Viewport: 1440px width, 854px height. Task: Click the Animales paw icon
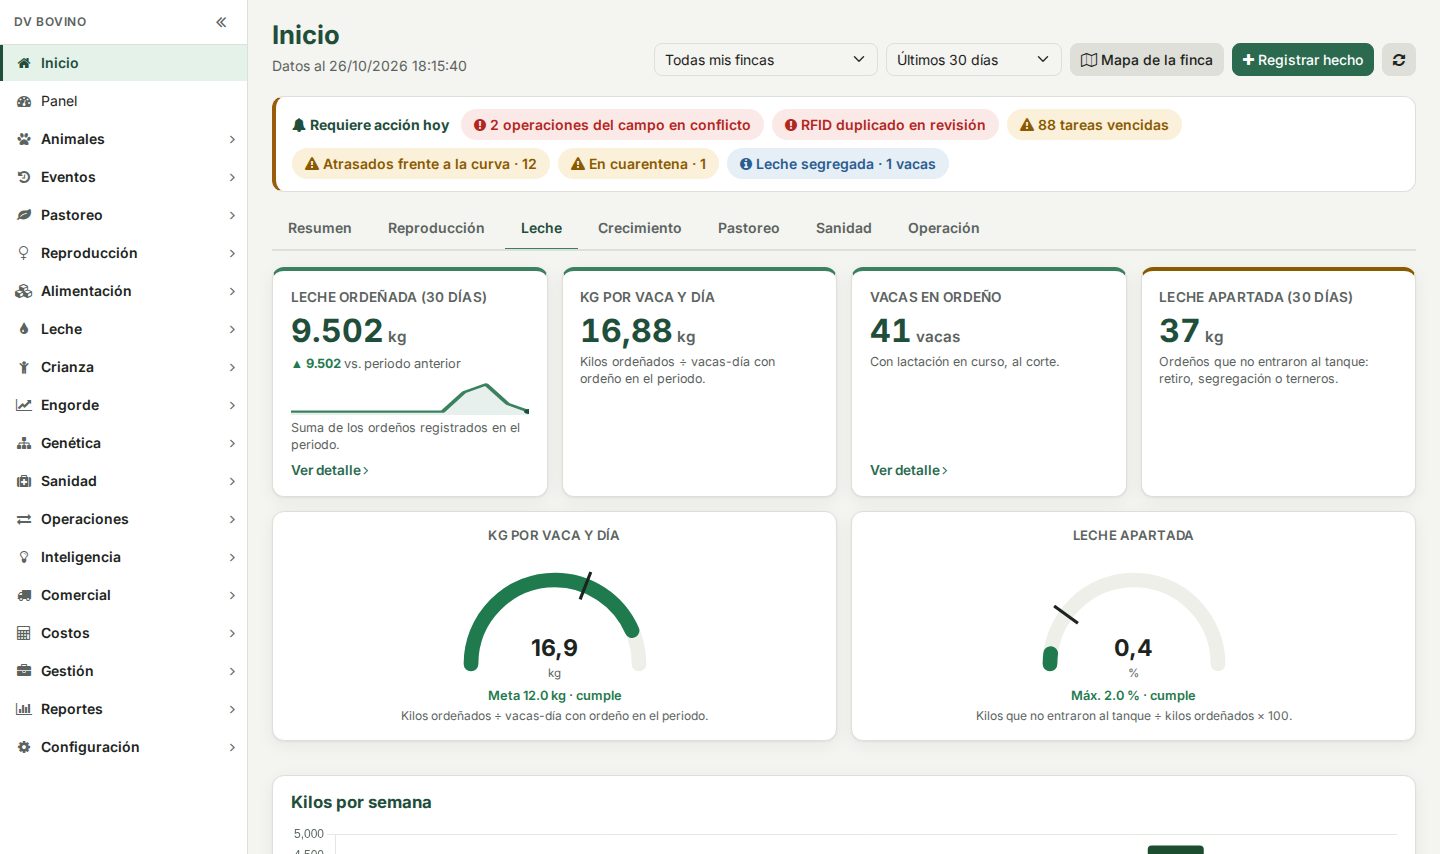(24, 139)
